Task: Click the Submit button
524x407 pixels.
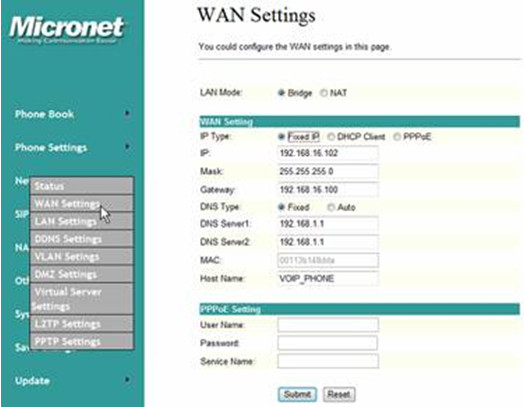Action: (297, 395)
